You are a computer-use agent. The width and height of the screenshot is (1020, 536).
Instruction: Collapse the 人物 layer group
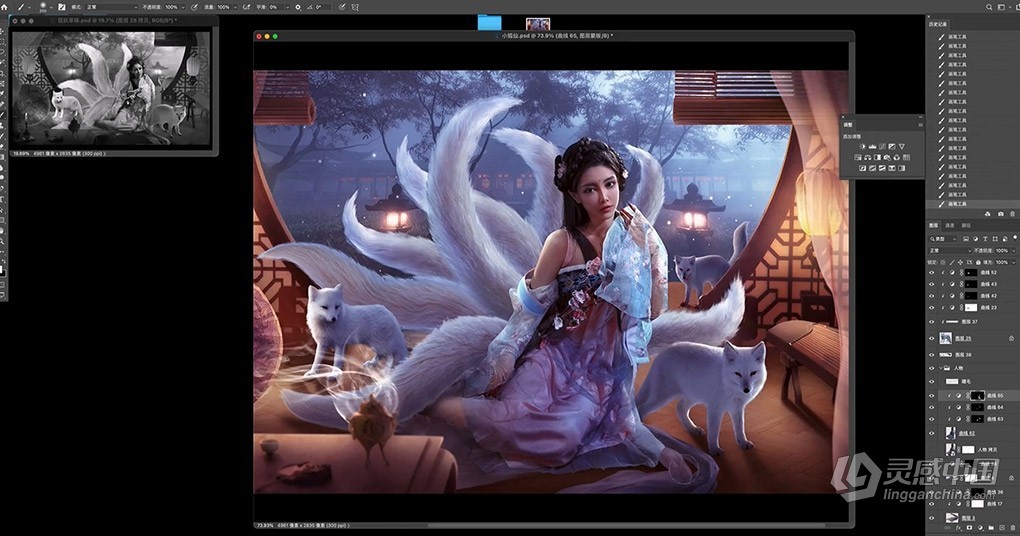click(x=941, y=368)
